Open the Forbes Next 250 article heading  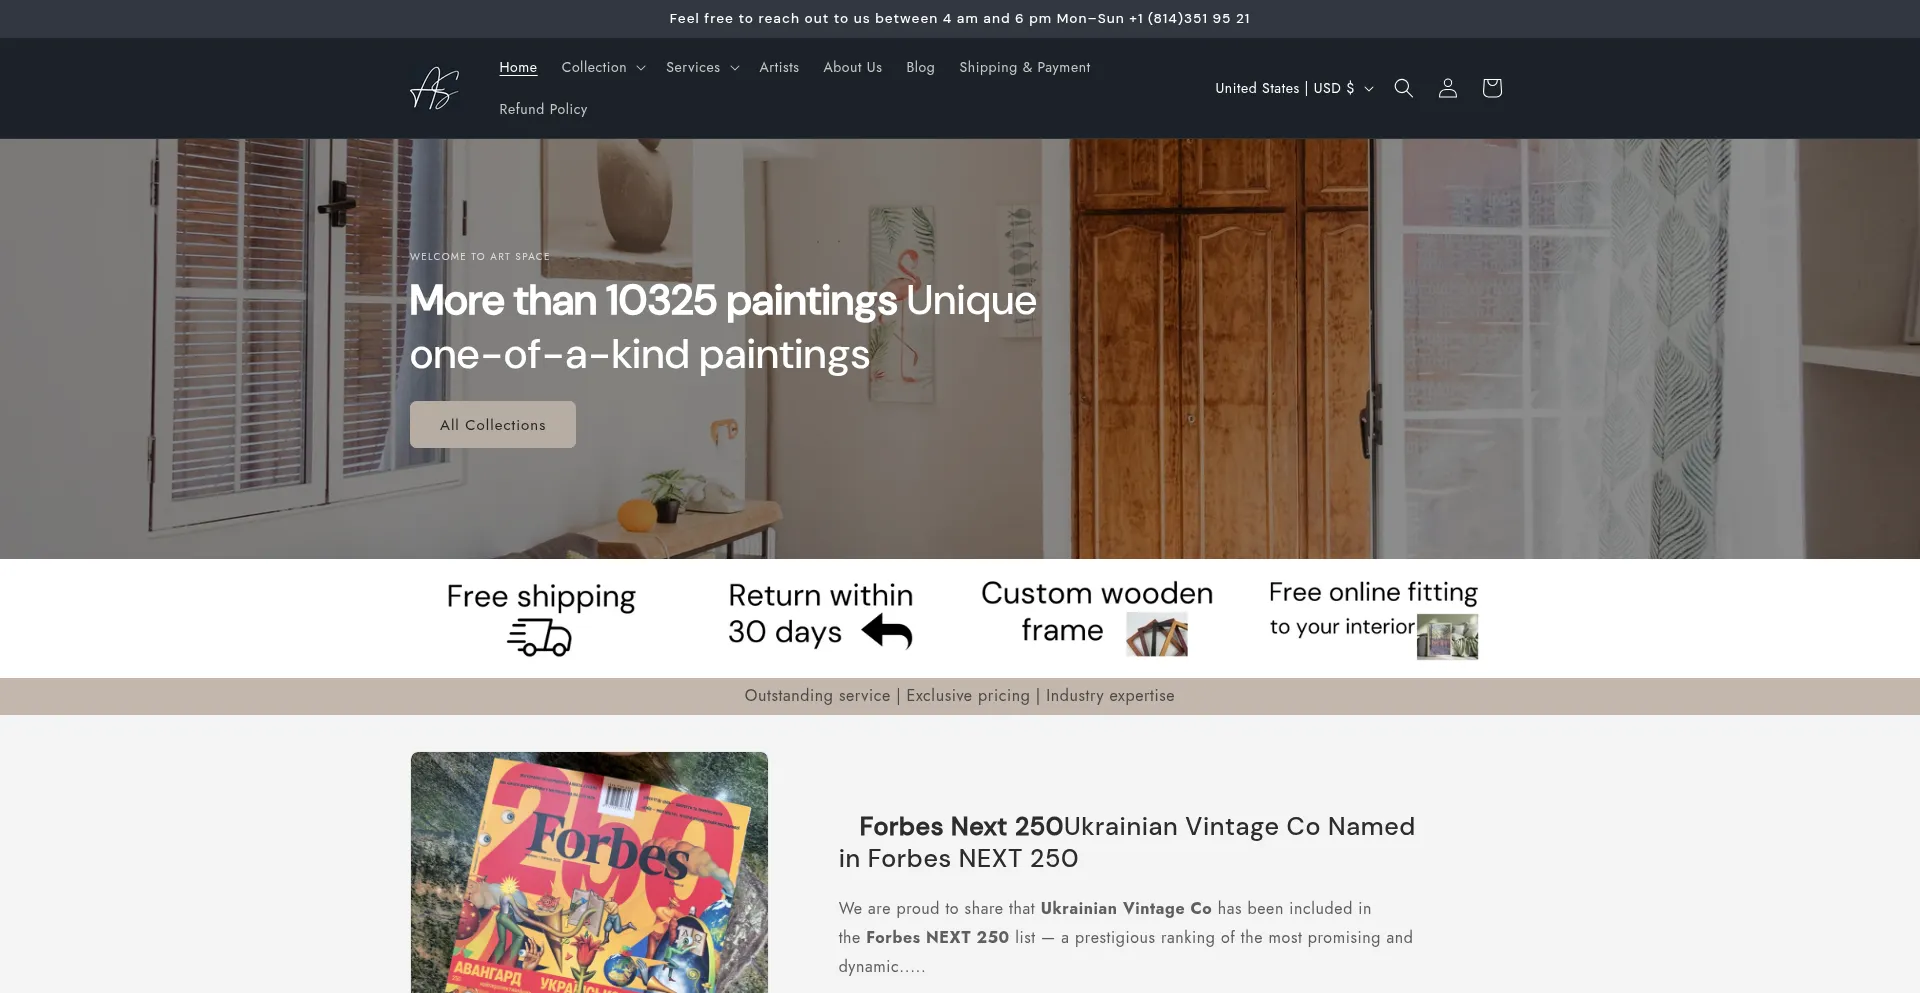point(1127,842)
